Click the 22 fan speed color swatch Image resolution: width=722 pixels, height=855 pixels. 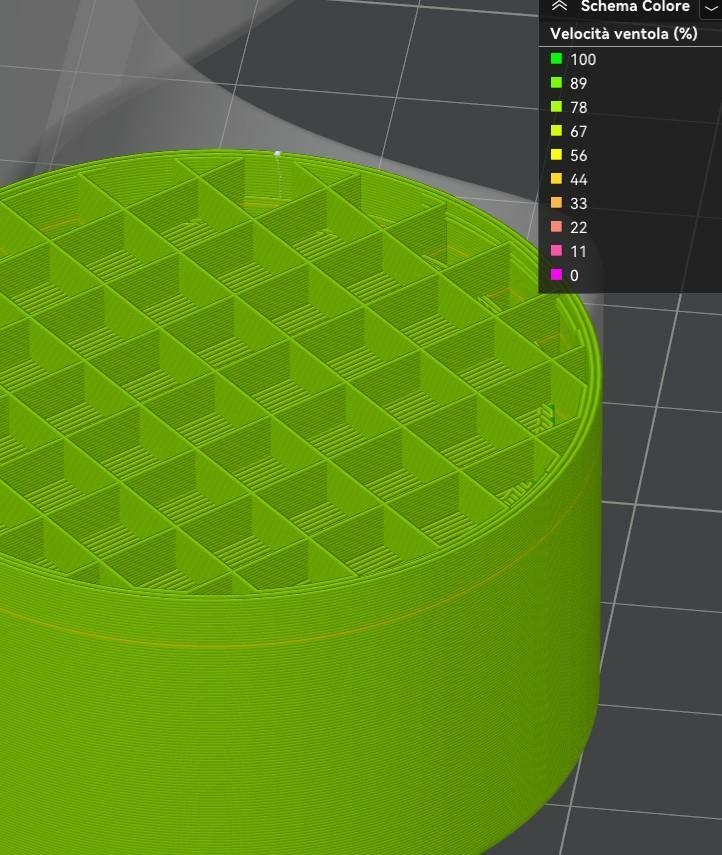point(556,226)
